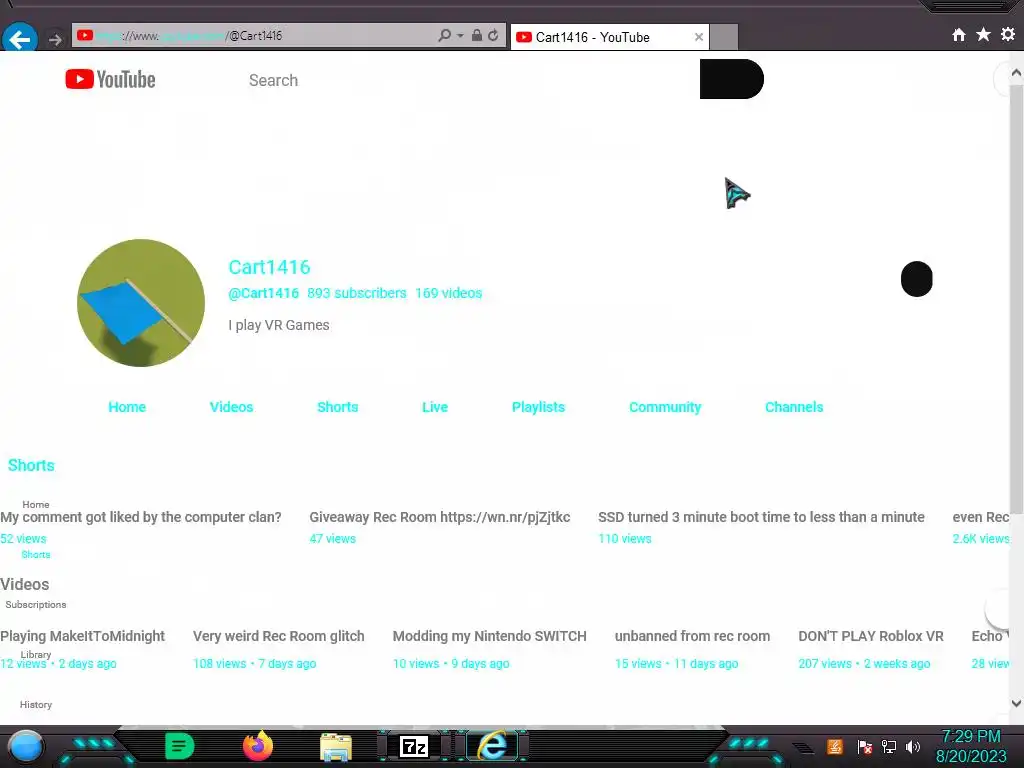Click the browser Home icon
Screen dimensions: 1024x768
click(959, 35)
